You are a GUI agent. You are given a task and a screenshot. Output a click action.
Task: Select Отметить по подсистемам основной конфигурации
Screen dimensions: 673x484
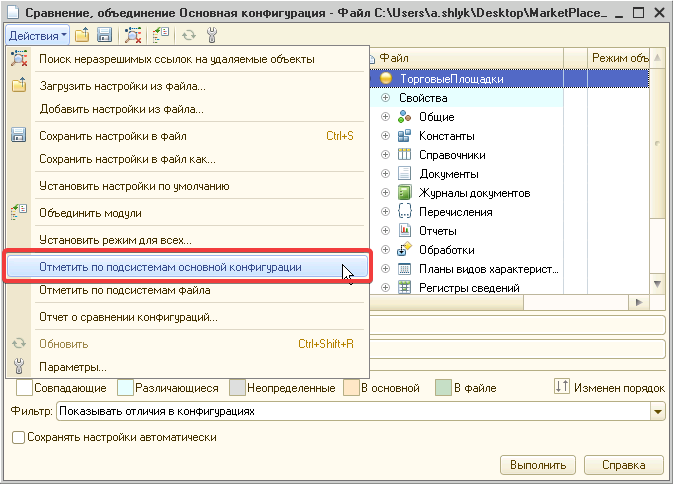(170, 267)
